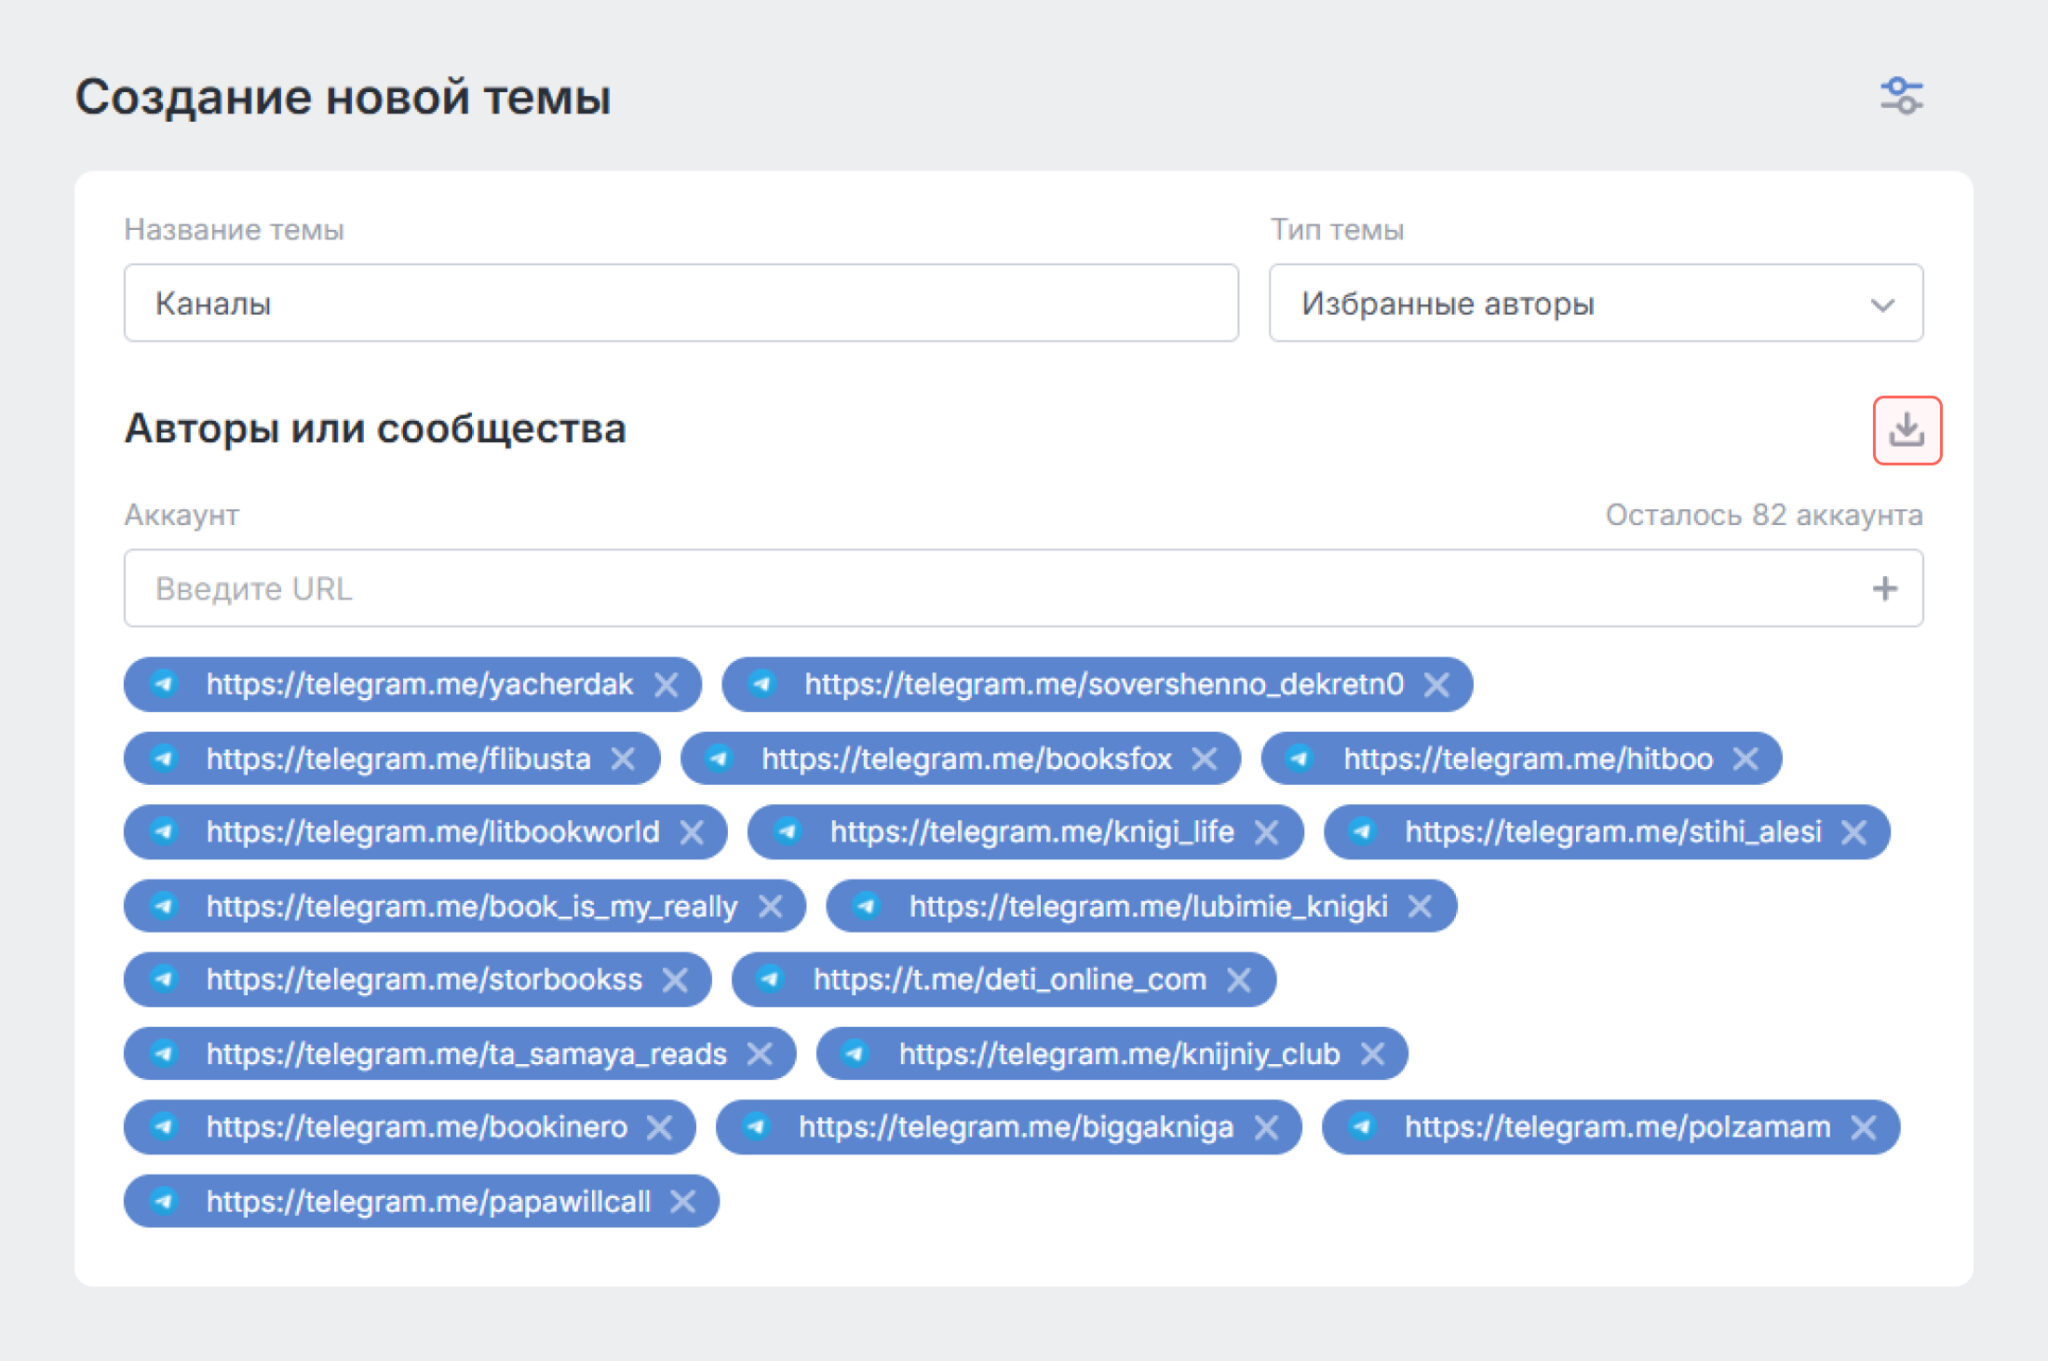The height and width of the screenshot is (1361, 2048).
Task: Select the telegram.me/bookinero URL text
Action: pyautogui.click(x=417, y=1128)
